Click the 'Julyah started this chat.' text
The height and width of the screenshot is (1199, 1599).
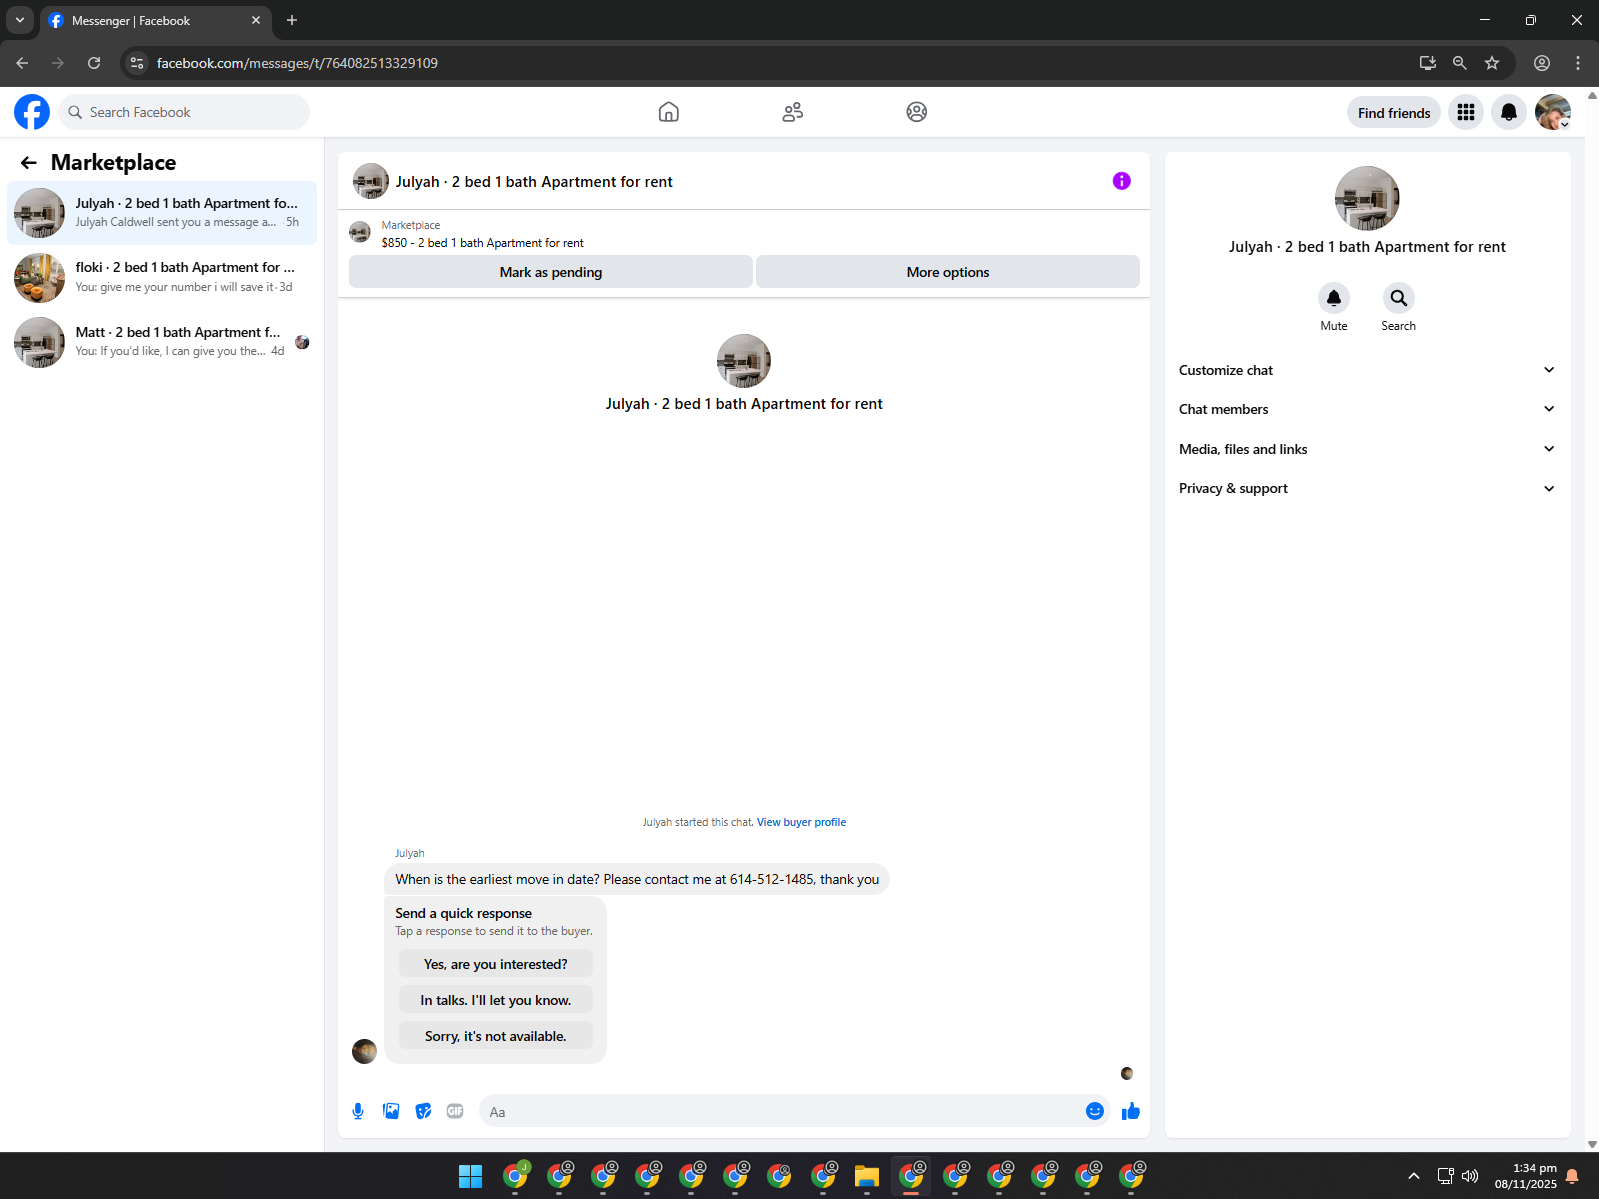pyautogui.click(x=698, y=822)
